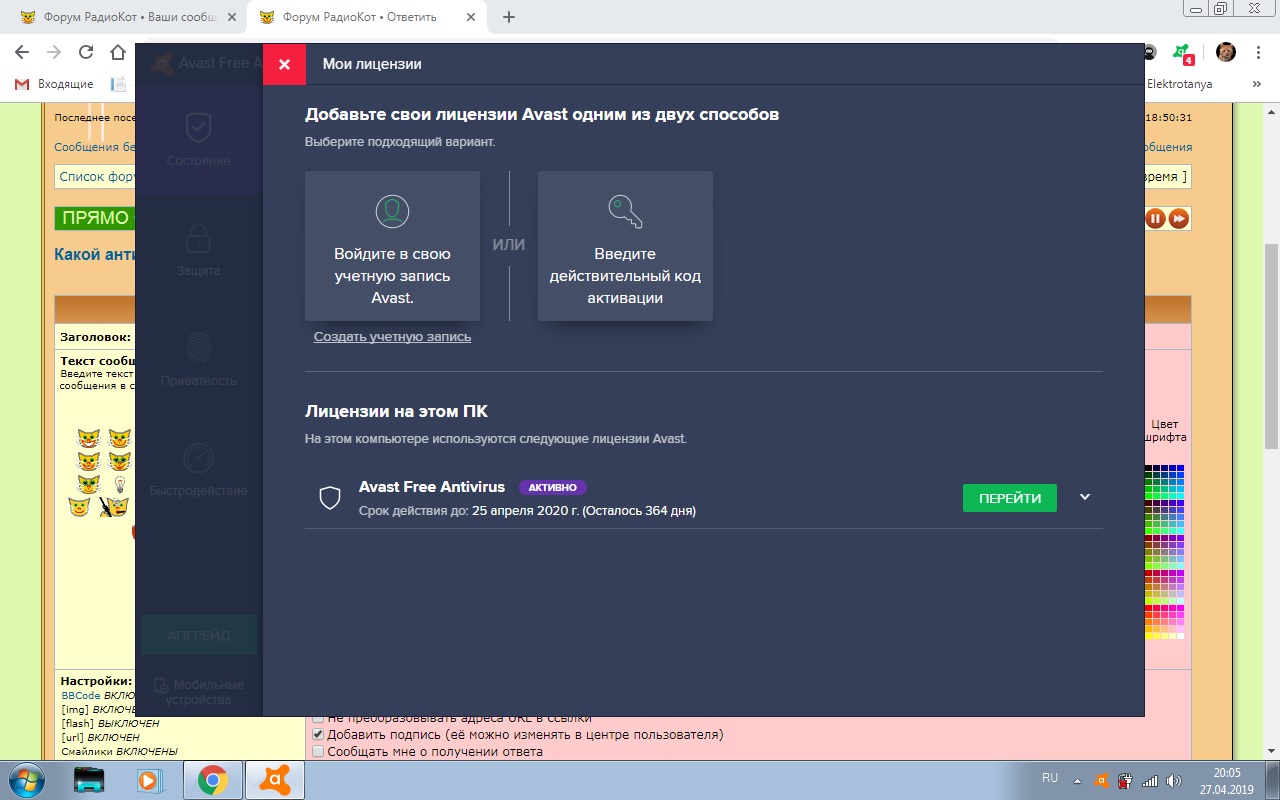Image resolution: width=1280 pixels, height=800 pixels.
Task: Show hidden tray icons arrow
Action: (x=1077, y=780)
